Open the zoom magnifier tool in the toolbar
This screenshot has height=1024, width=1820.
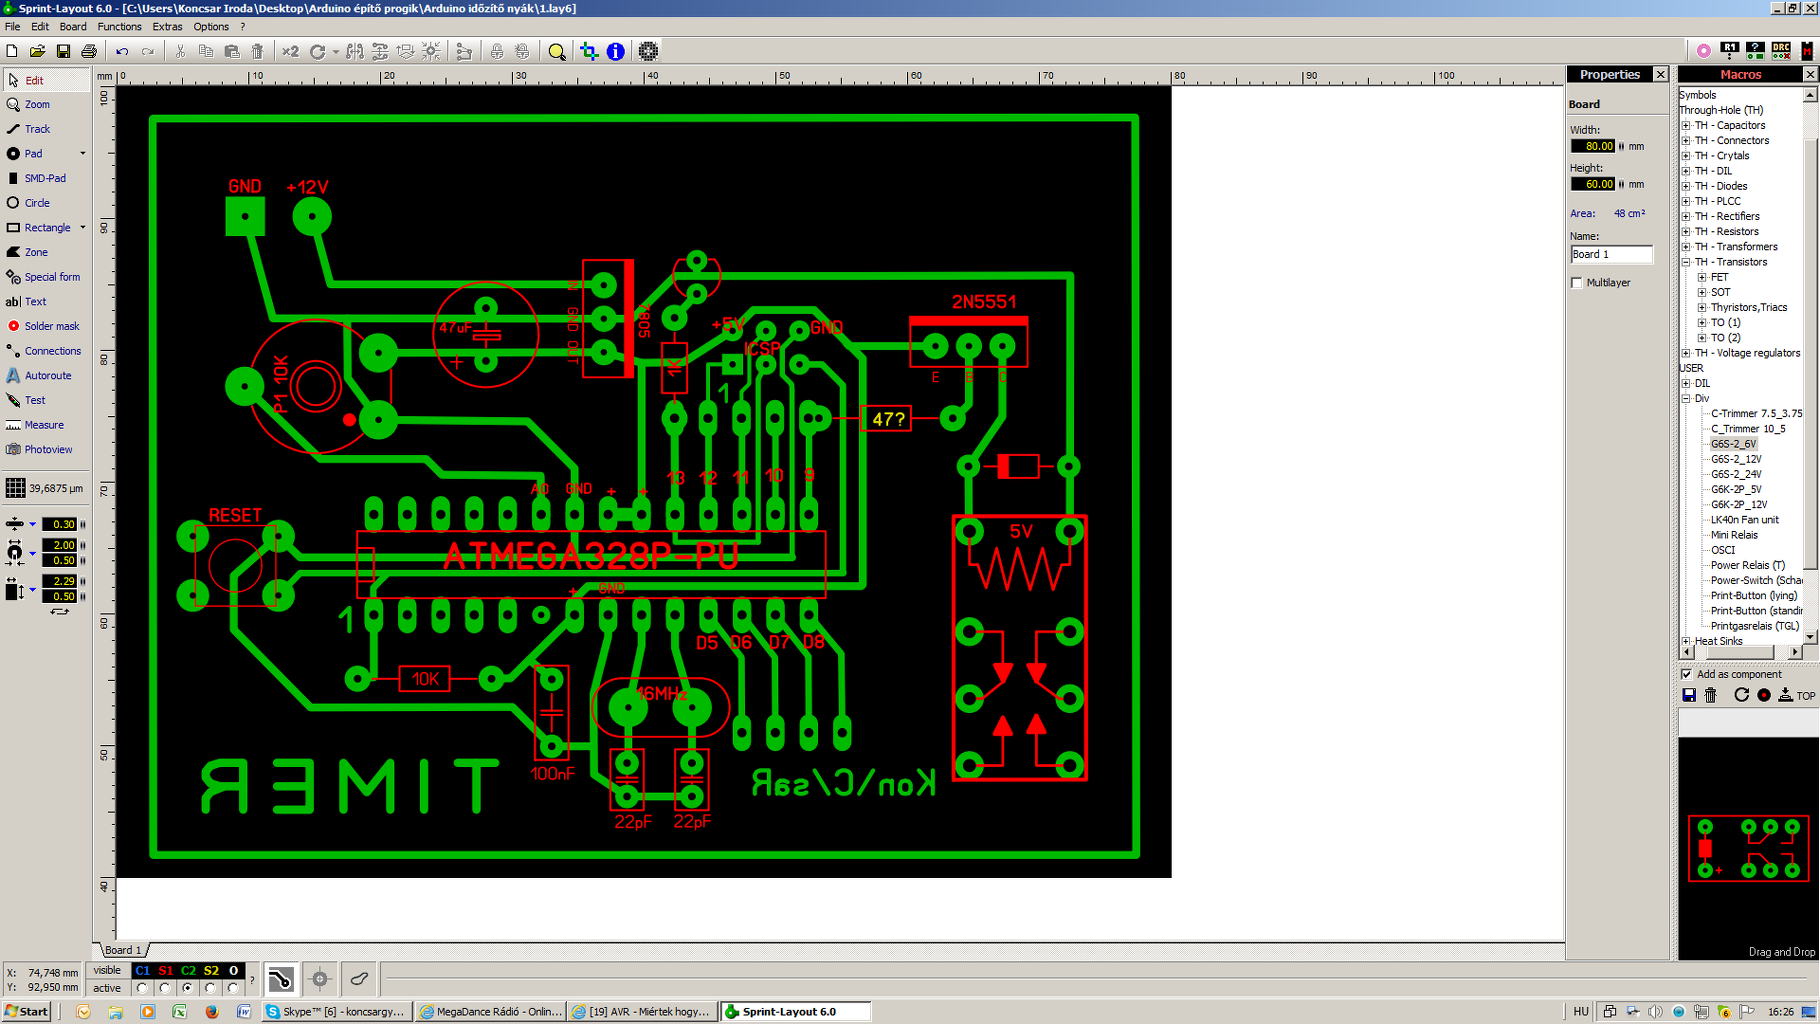tap(557, 51)
